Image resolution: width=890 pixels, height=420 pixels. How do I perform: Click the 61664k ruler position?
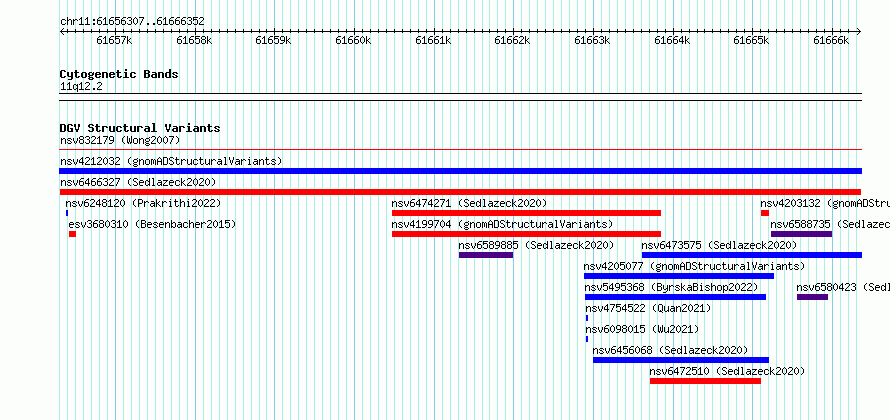672,40
